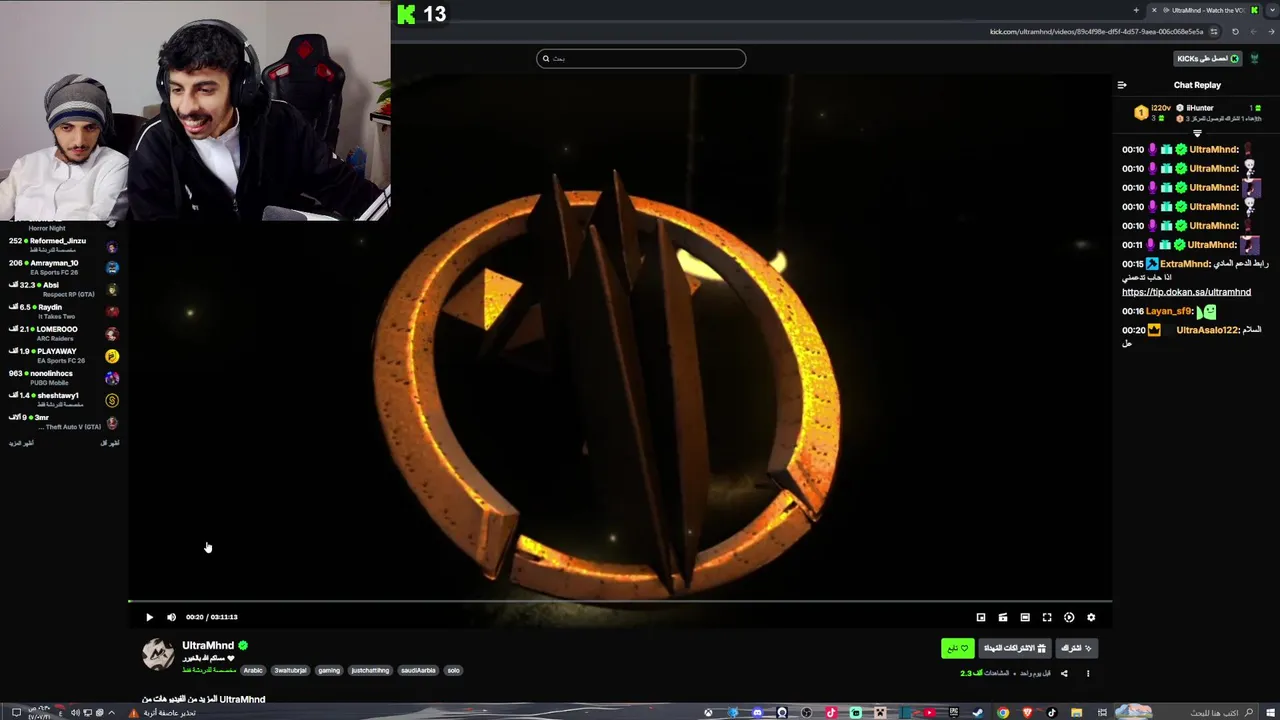Open Steam from taskbar

[978, 713]
